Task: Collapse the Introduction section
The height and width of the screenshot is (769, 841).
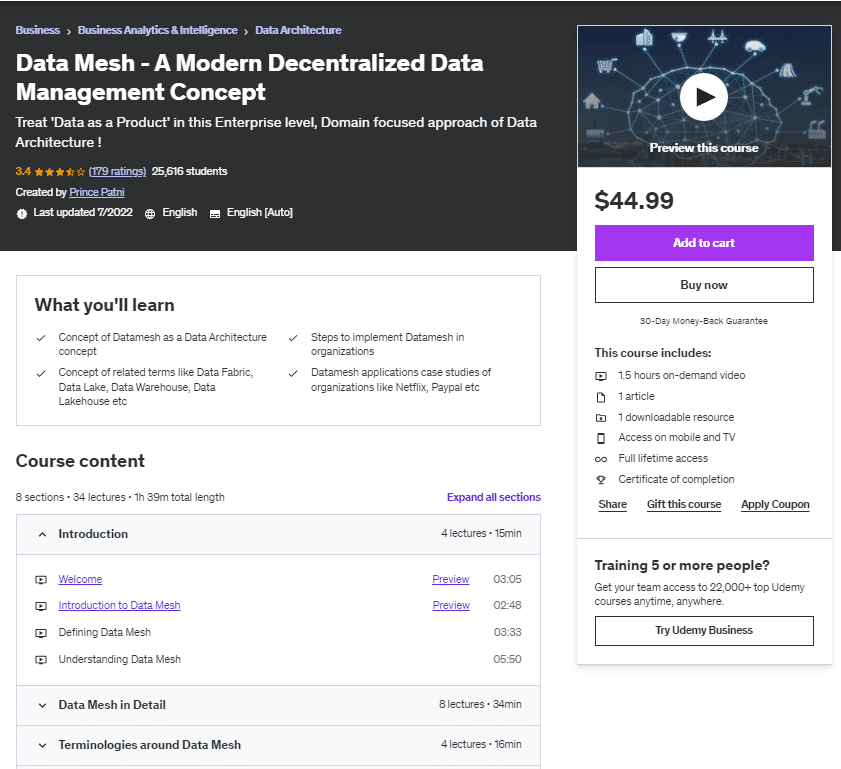Action: (x=42, y=534)
